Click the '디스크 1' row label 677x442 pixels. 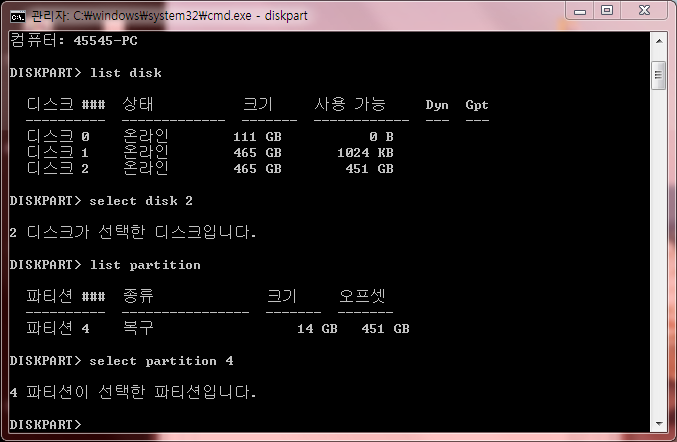pos(58,152)
